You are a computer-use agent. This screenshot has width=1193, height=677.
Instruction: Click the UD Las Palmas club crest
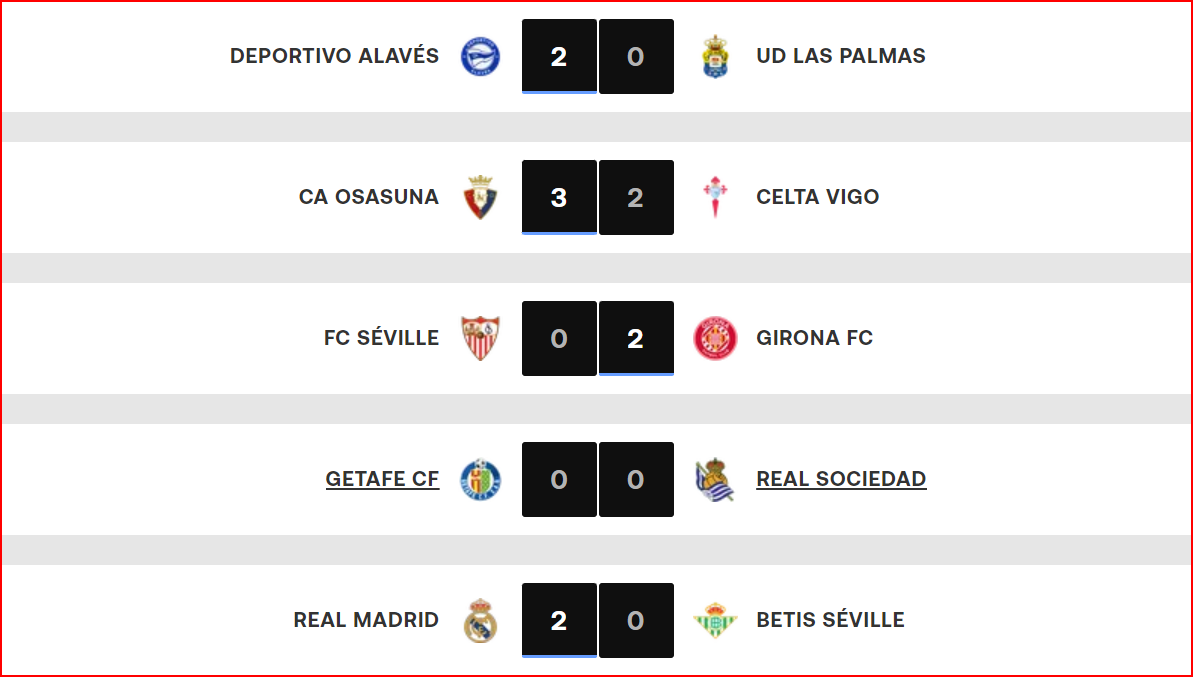(715, 56)
